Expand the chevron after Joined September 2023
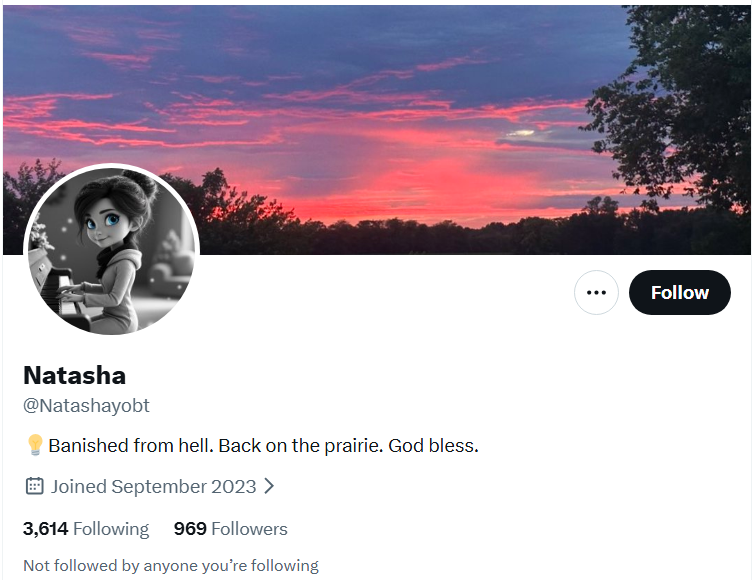Viewport: 754px width, 580px height. [269, 486]
